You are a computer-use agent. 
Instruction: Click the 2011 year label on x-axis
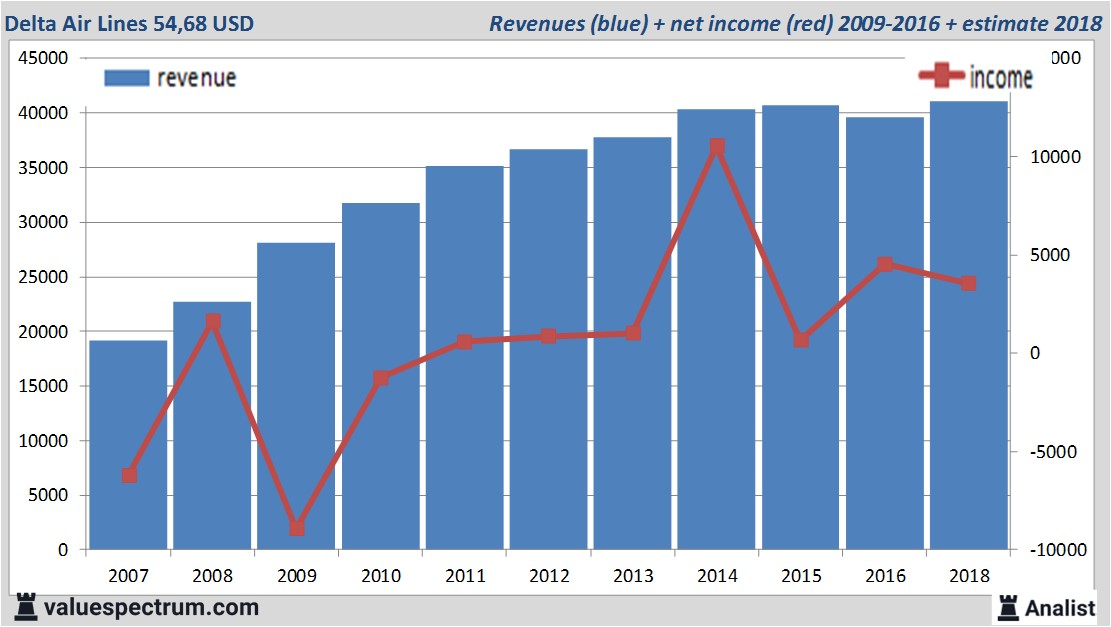pos(465,575)
